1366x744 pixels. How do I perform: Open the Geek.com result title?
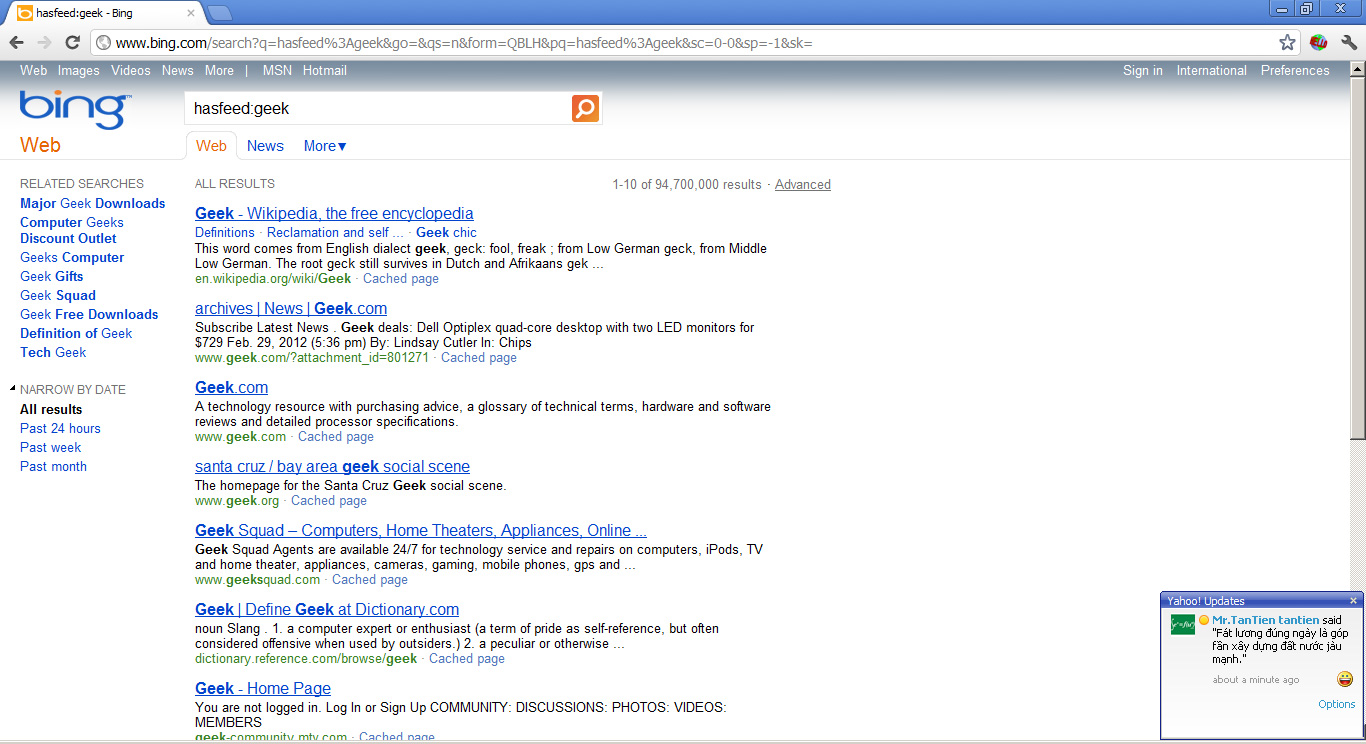(231, 388)
